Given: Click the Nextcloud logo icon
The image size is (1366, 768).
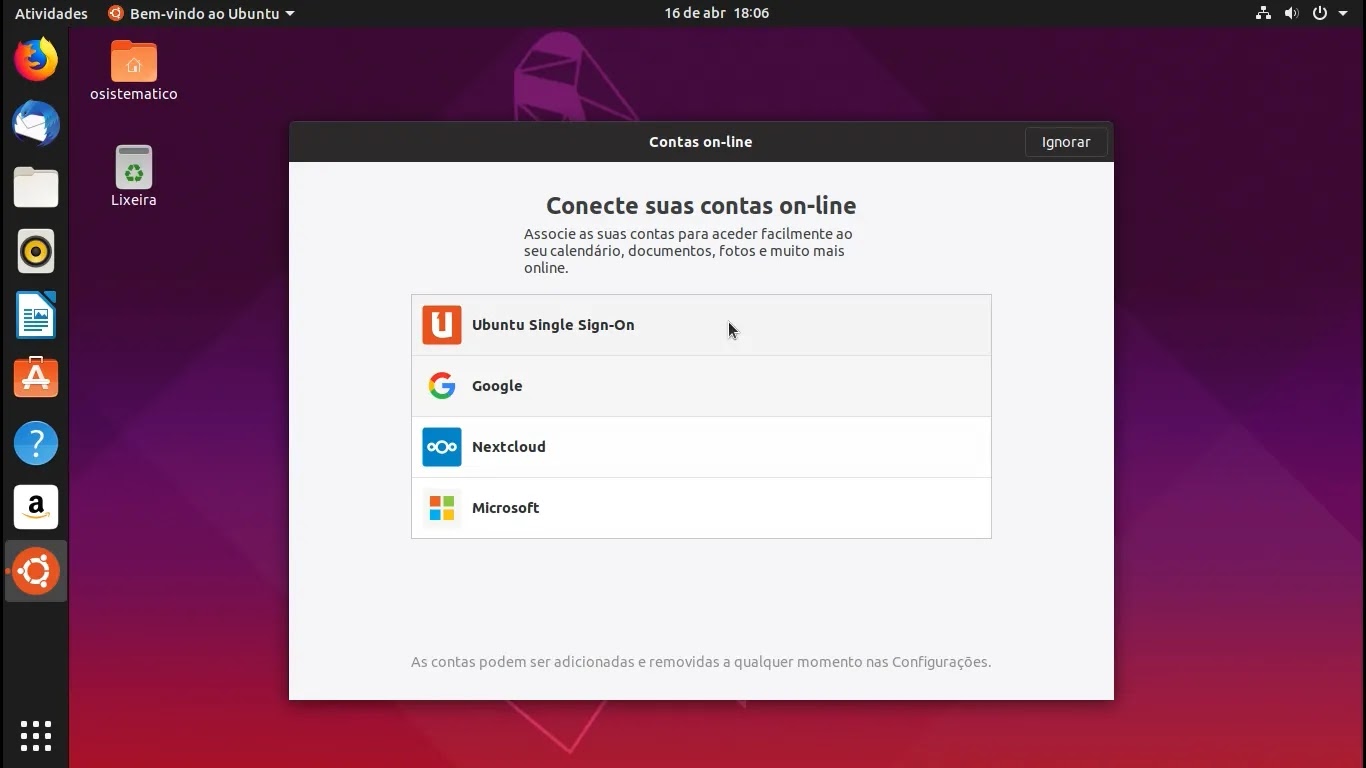Looking at the screenshot, I should click(442, 447).
